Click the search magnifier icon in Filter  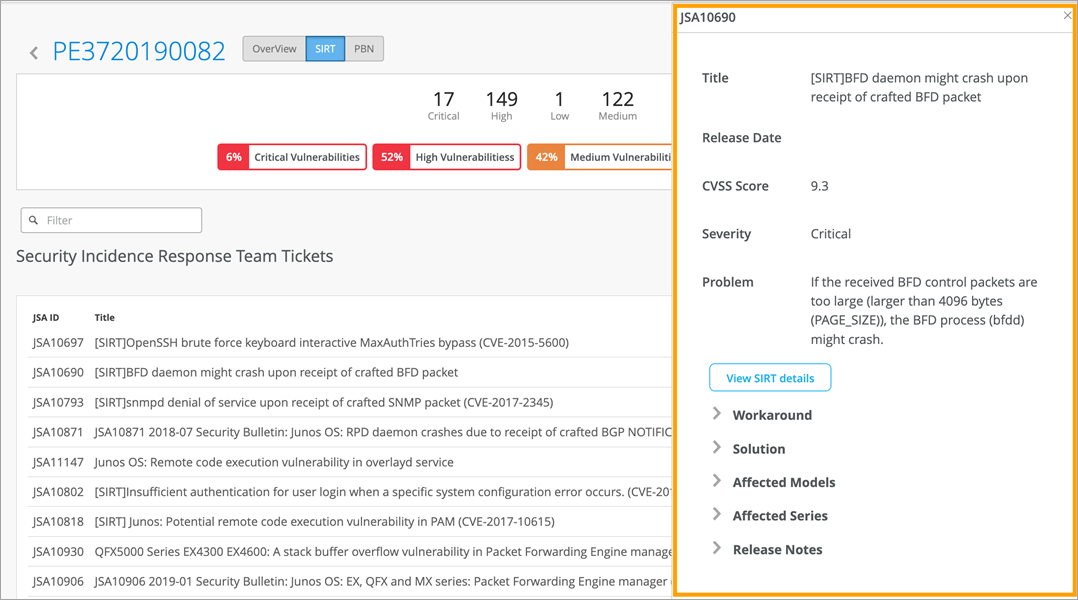pos(34,220)
